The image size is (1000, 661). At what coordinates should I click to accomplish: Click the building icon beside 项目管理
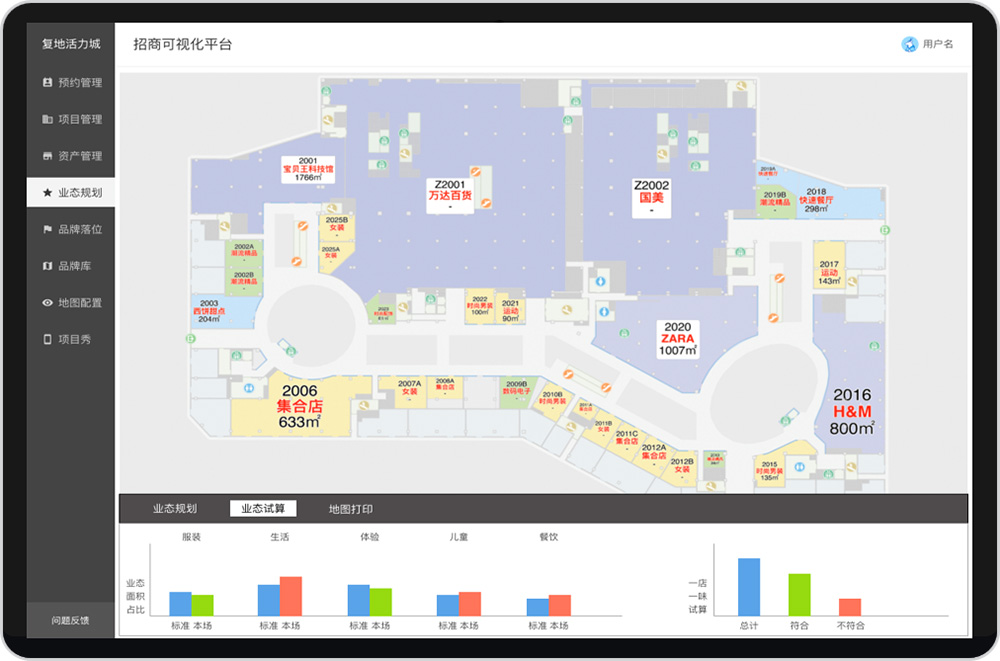pyautogui.click(x=47, y=120)
